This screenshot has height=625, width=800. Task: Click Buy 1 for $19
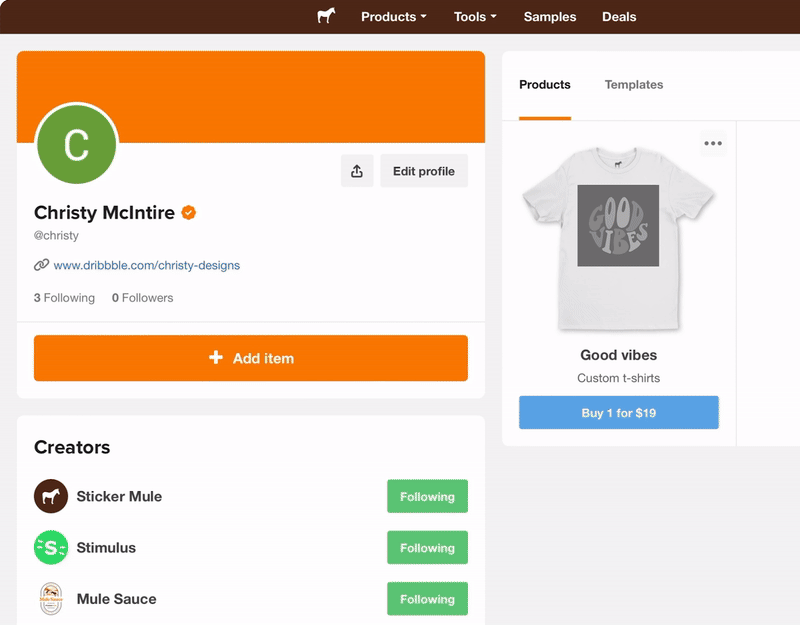pyautogui.click(x=618, y=412)
